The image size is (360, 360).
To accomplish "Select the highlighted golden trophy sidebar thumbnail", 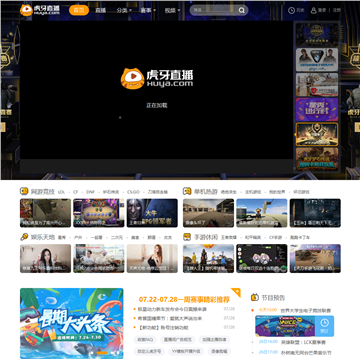I will 317,134.
